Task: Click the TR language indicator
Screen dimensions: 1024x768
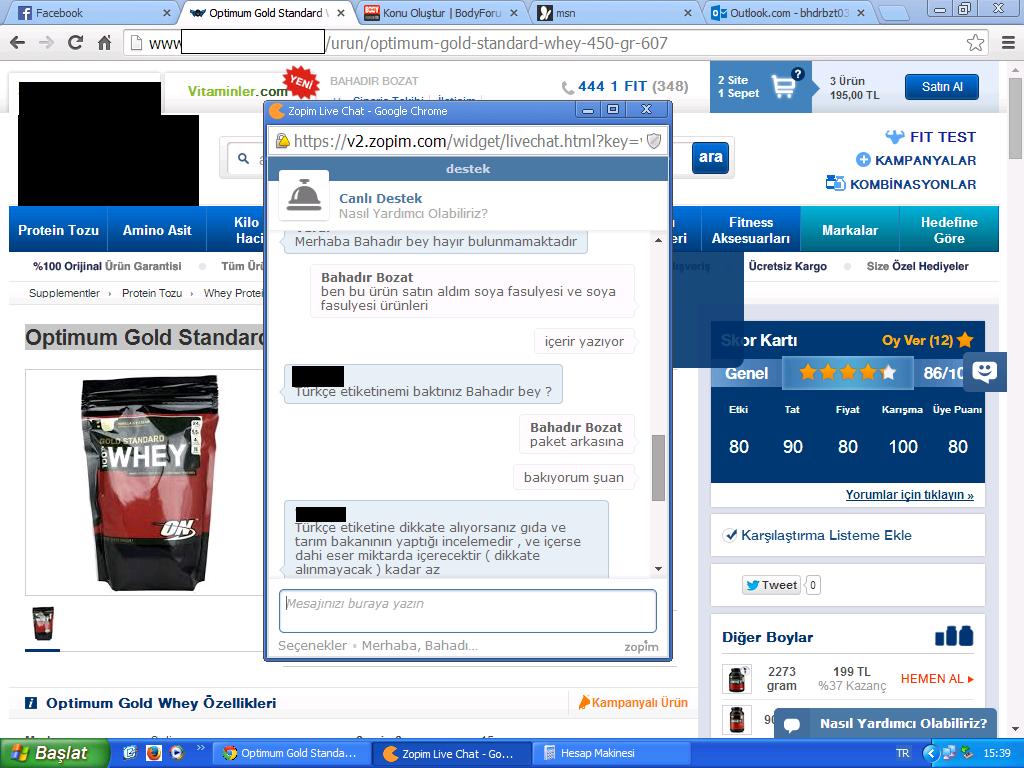Action: 903,753
